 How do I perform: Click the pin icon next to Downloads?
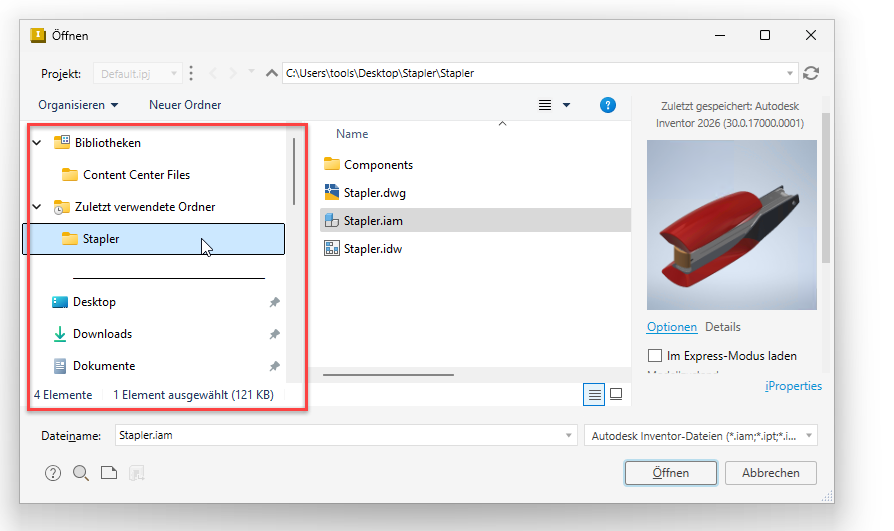coord(275,334)
